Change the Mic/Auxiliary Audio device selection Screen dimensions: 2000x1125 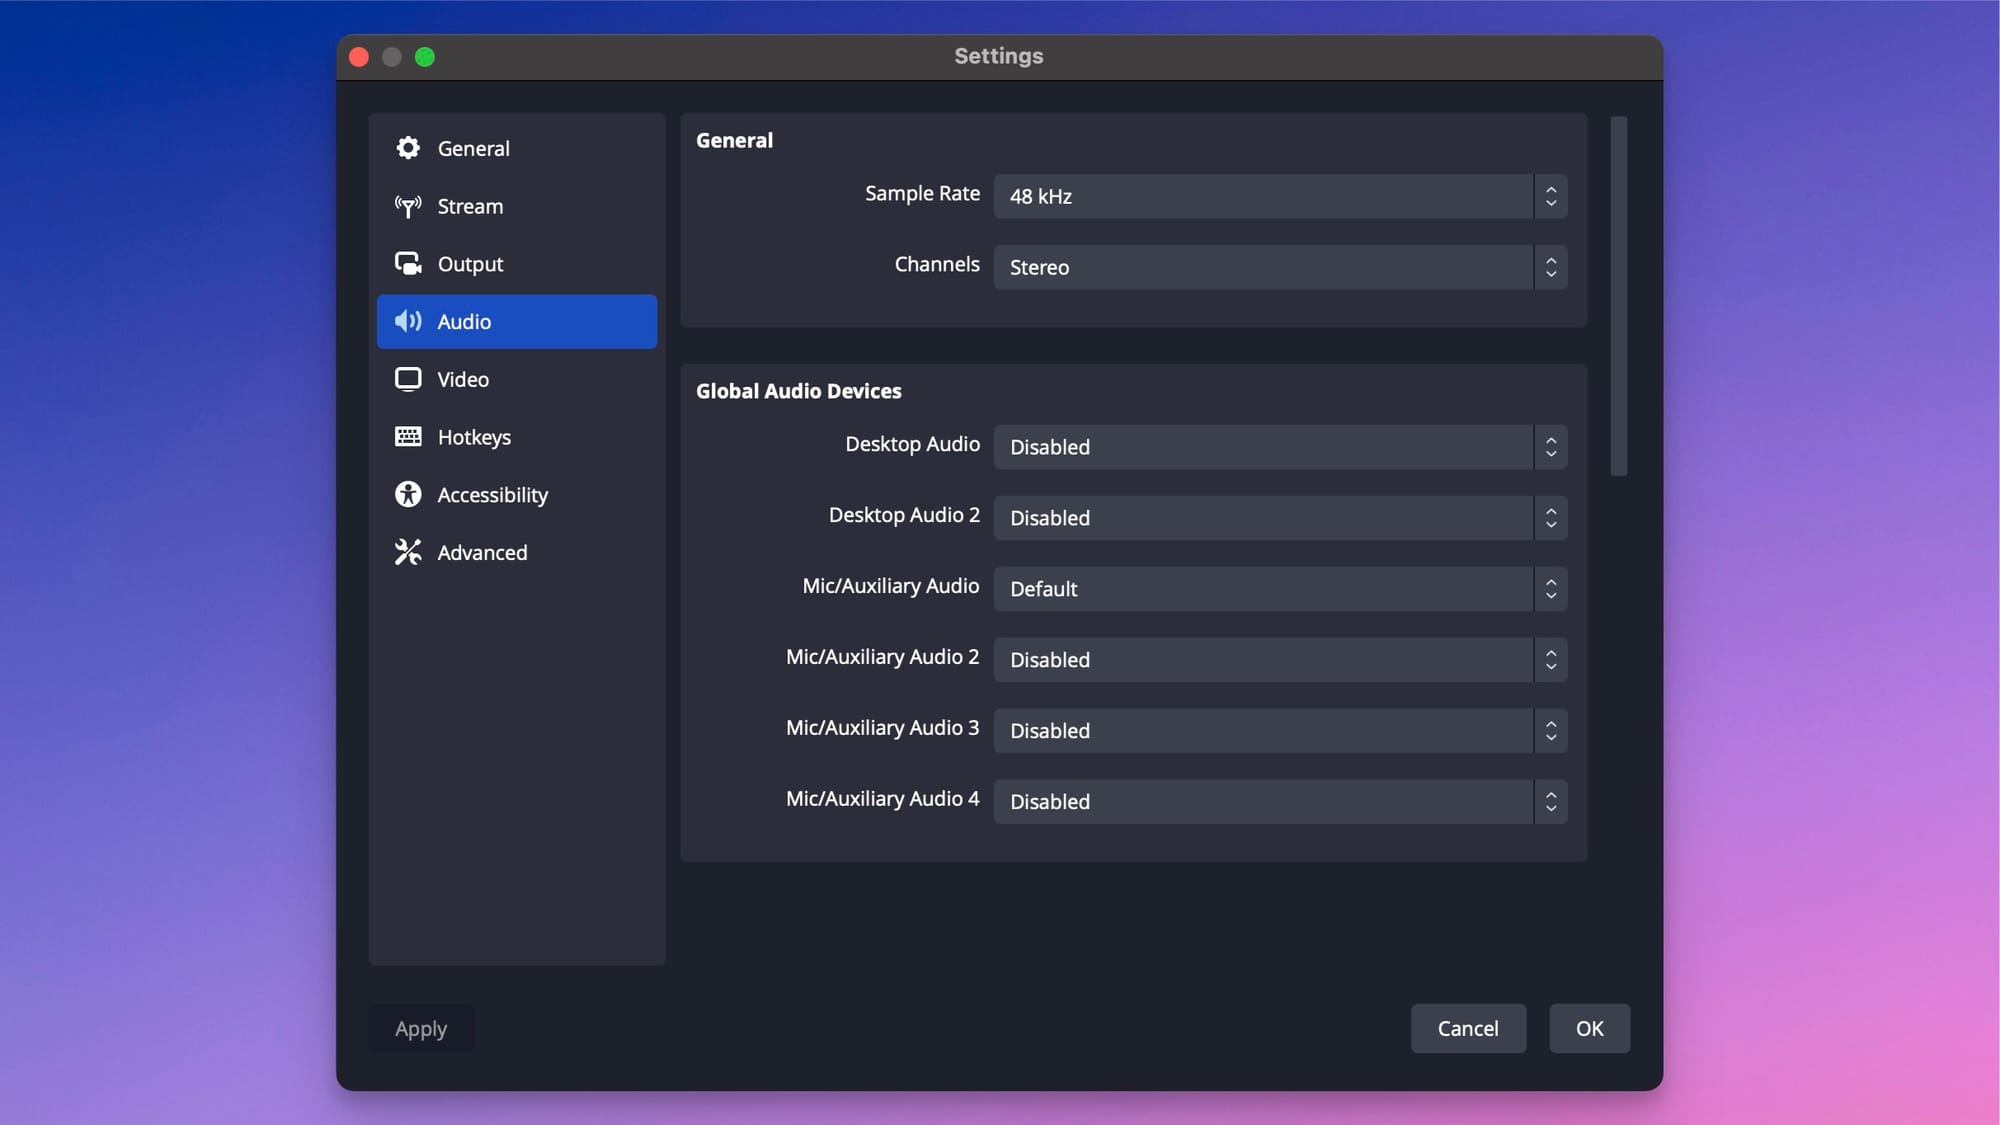point(1278,589)
